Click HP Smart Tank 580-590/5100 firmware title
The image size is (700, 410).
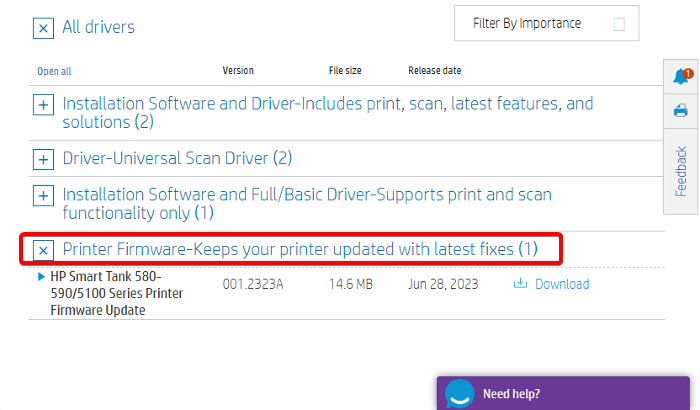pyautogui.click(x=106, y=293)
